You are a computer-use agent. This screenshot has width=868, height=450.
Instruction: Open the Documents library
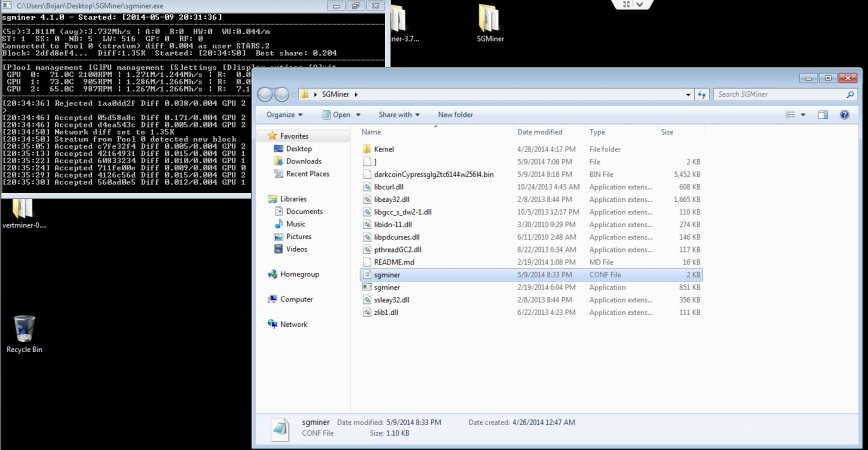304,211
